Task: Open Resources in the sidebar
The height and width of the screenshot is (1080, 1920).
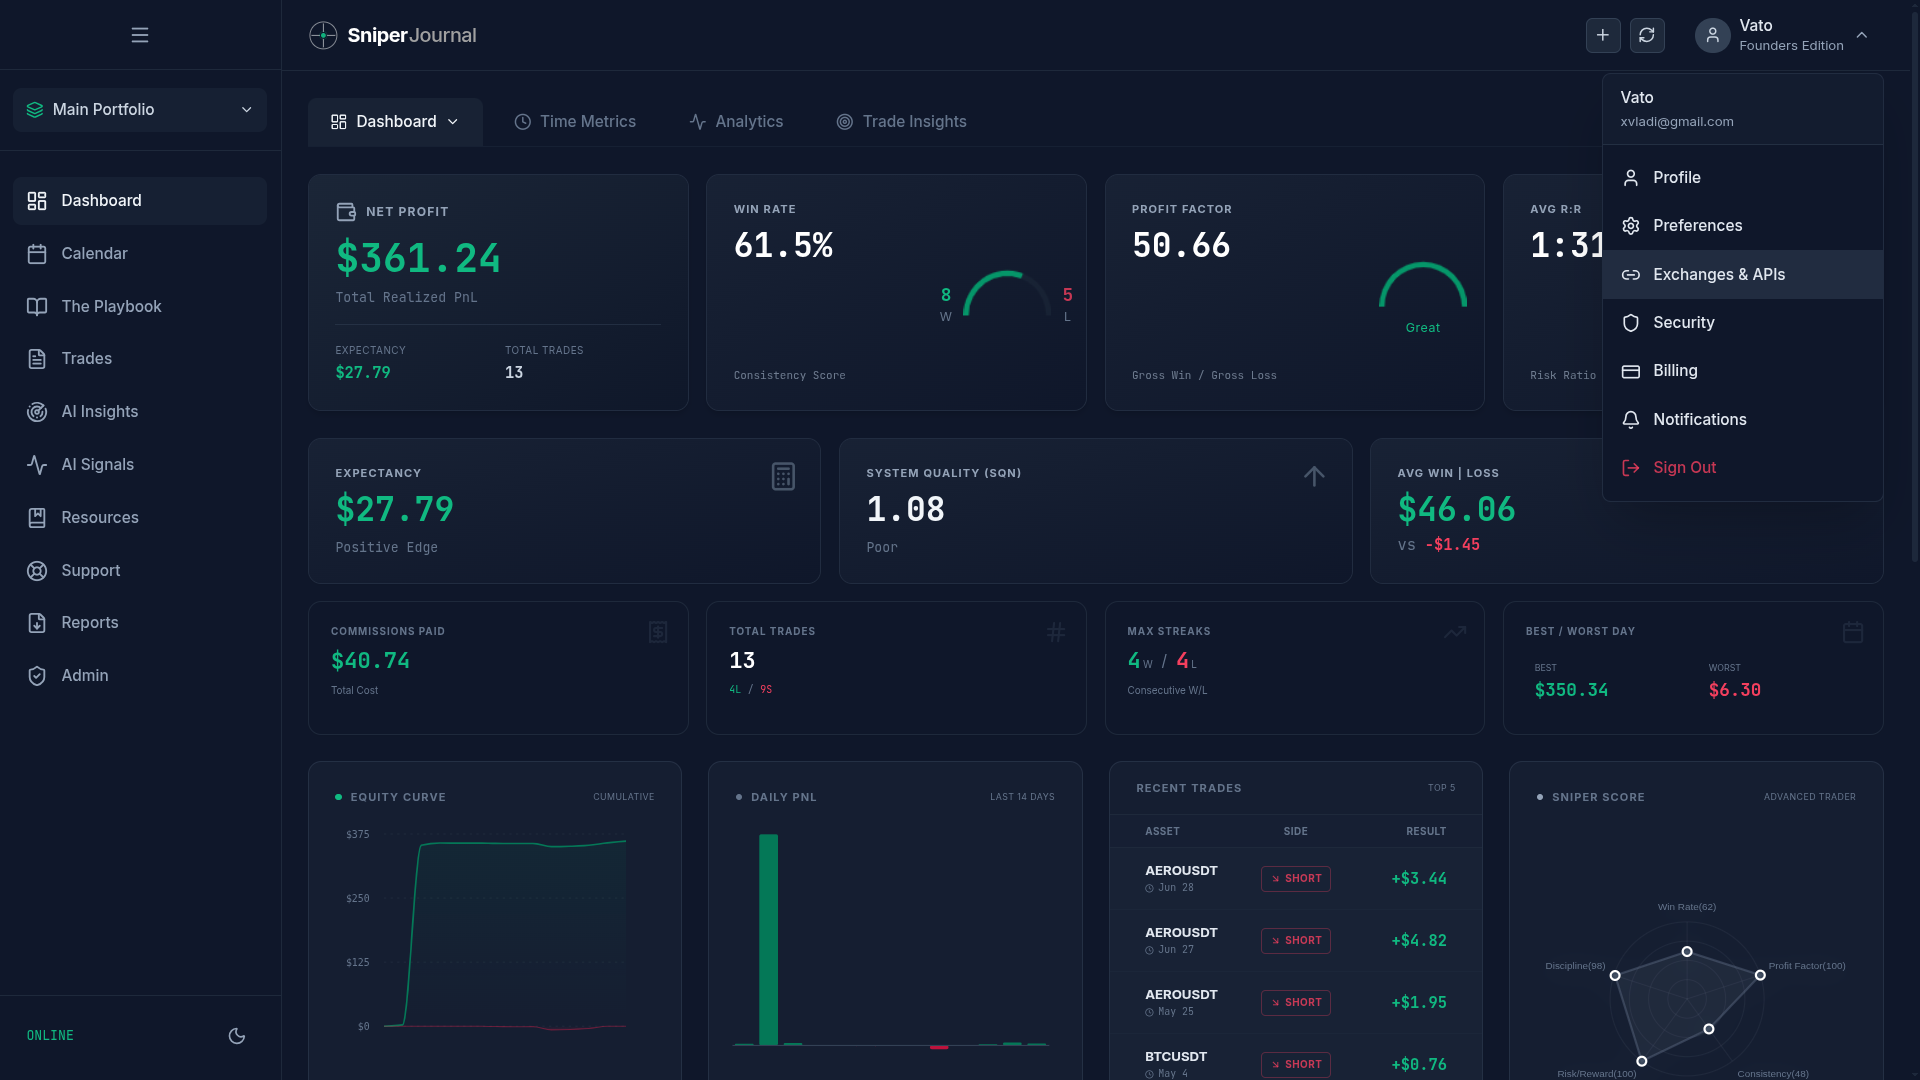Action: click(x=140, y=518)
